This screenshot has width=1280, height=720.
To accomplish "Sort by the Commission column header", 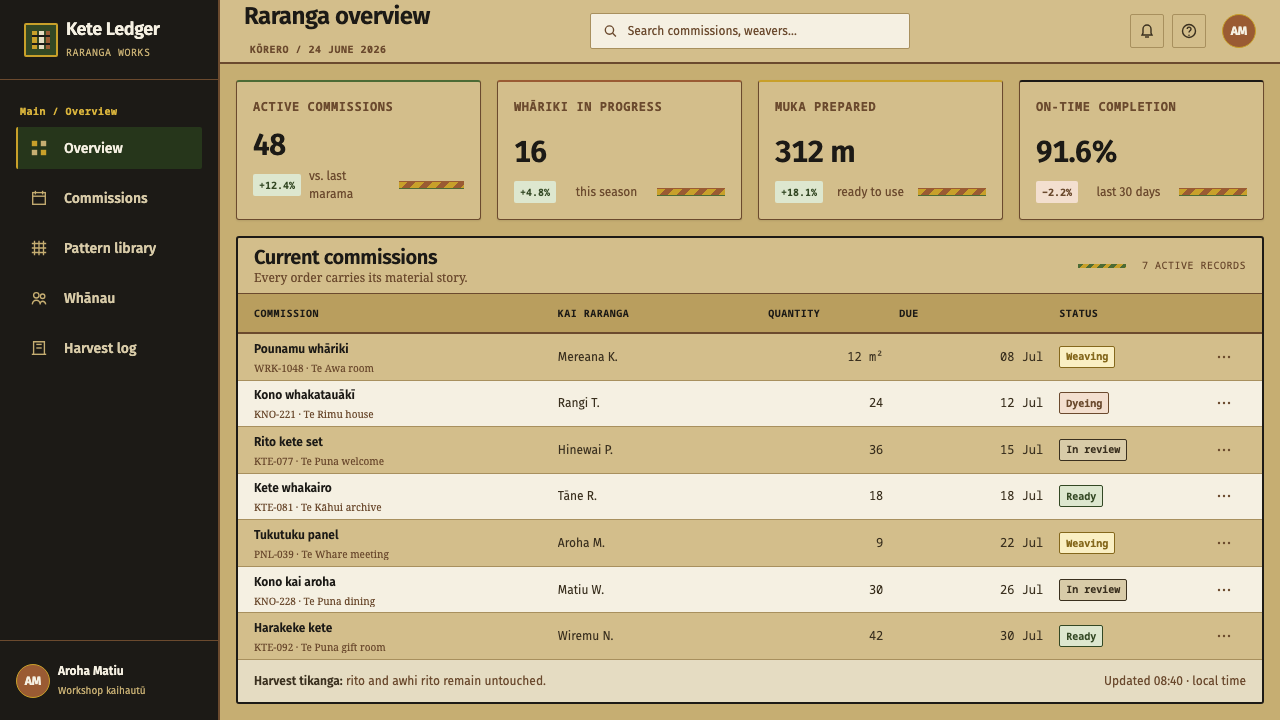I will coord(286,314).
